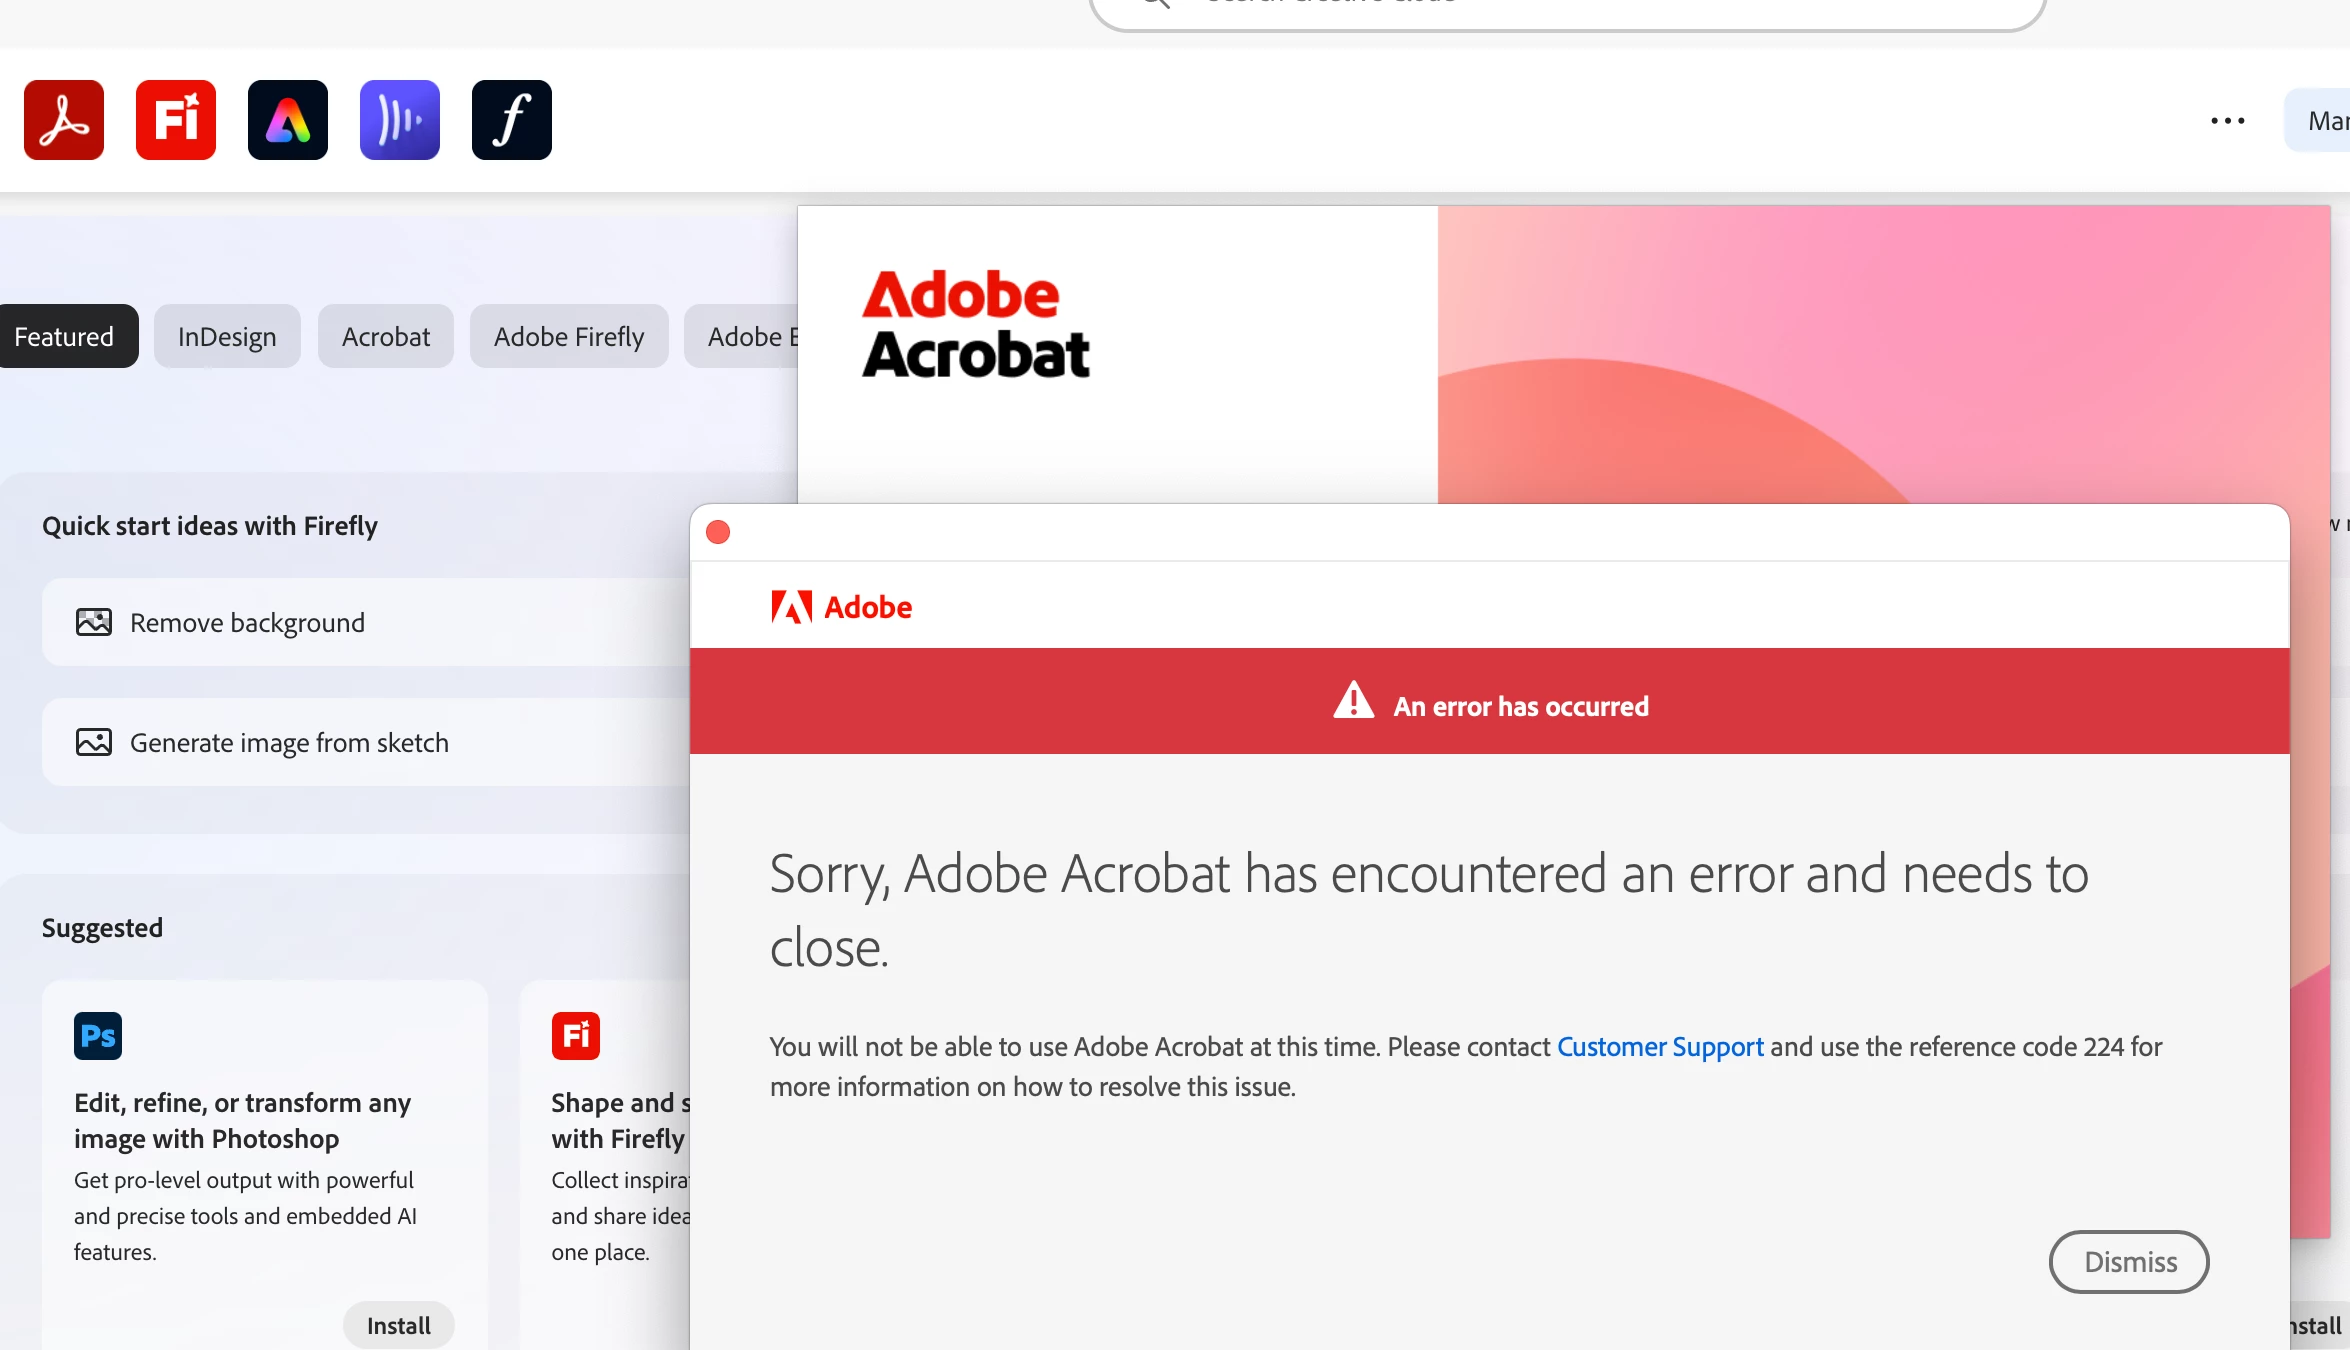Click 'An error has occurred' banner text
The height and width of the screenshot is (1350, 2350).
(x=1521, y=706)
